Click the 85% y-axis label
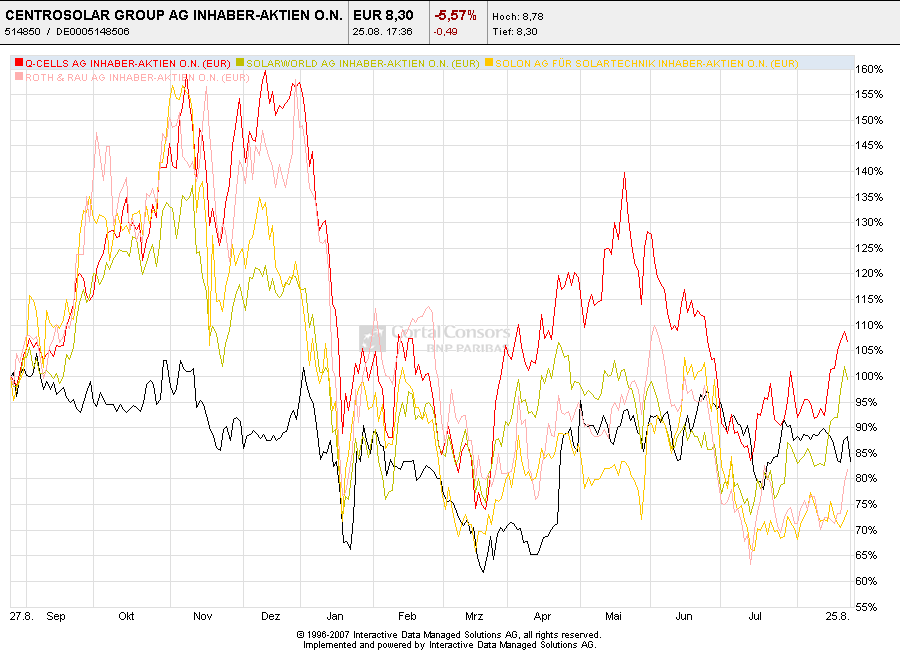This screenshot has height=650, width=900. click(866, 453)
